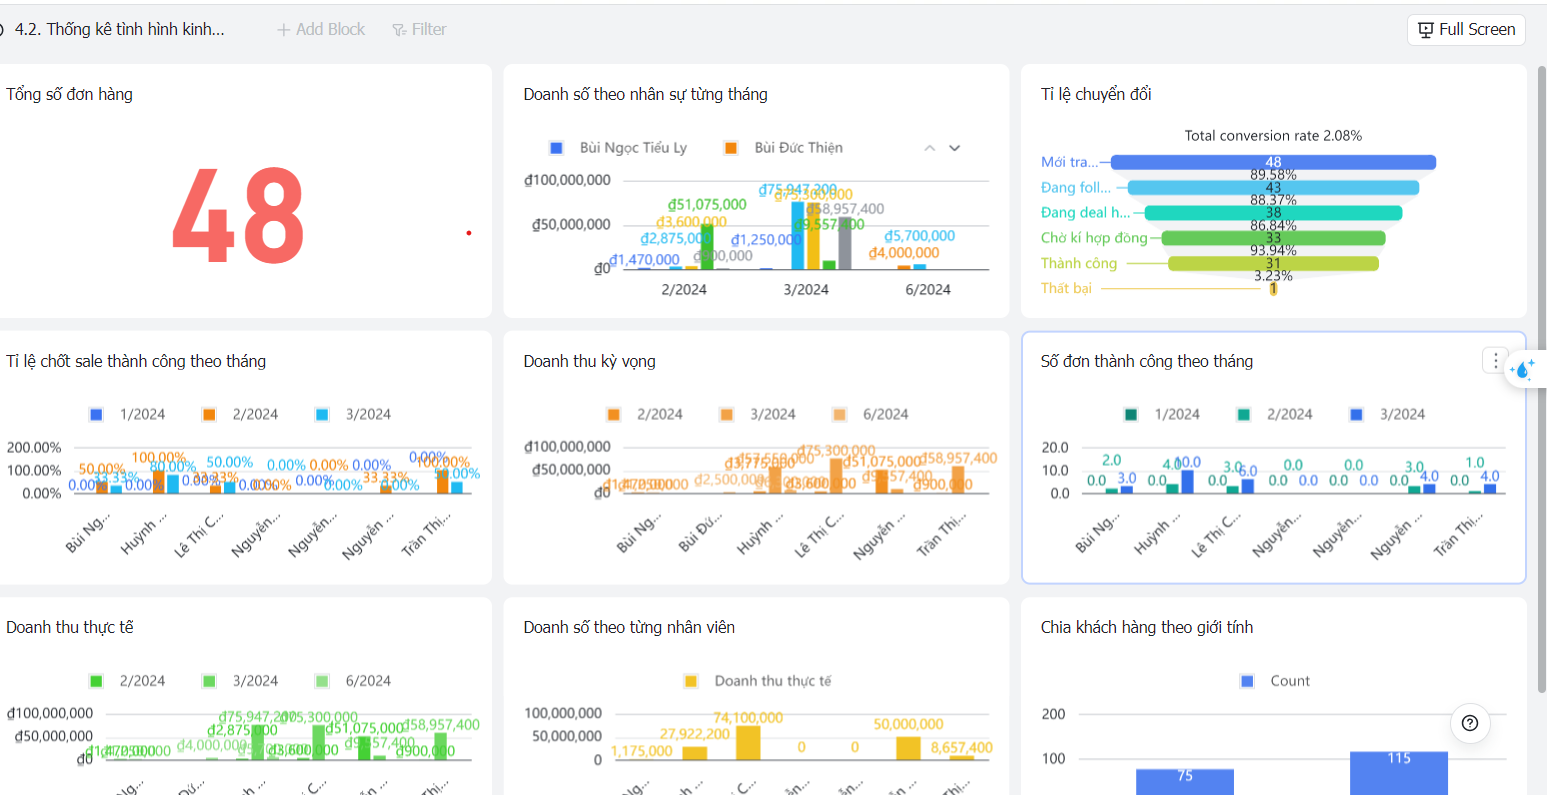This screenshot has height=795, width=1547.
Task: Show previous legend page in Doanh số theo nhân sự chart
Action: click(929, 148)
